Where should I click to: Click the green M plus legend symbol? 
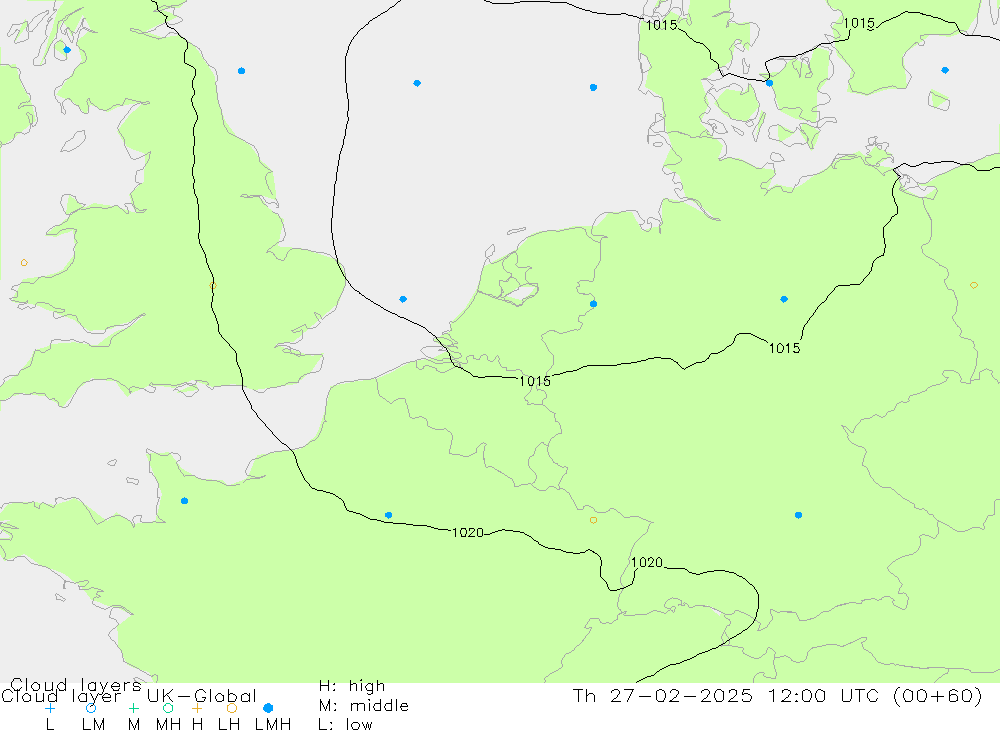click(133, 708)
